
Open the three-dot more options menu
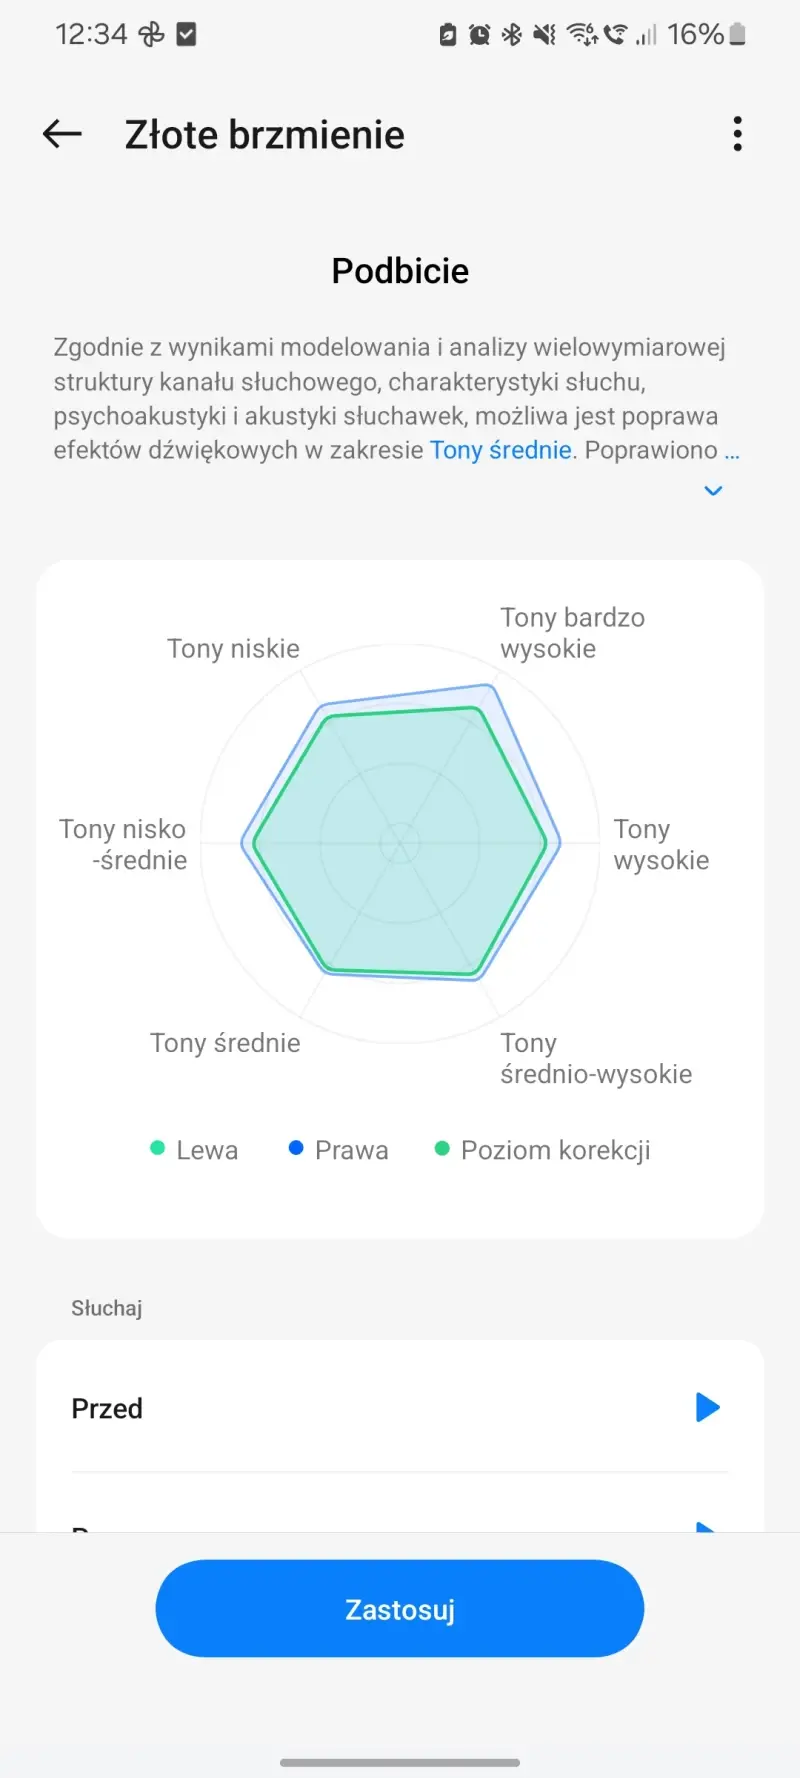tap(738, 134)
